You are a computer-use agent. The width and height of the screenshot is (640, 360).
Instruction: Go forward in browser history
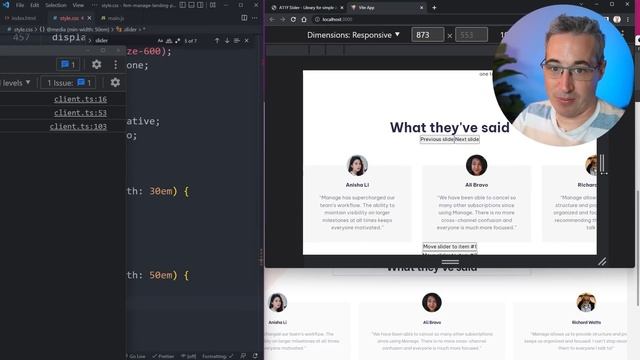[282, 19]
